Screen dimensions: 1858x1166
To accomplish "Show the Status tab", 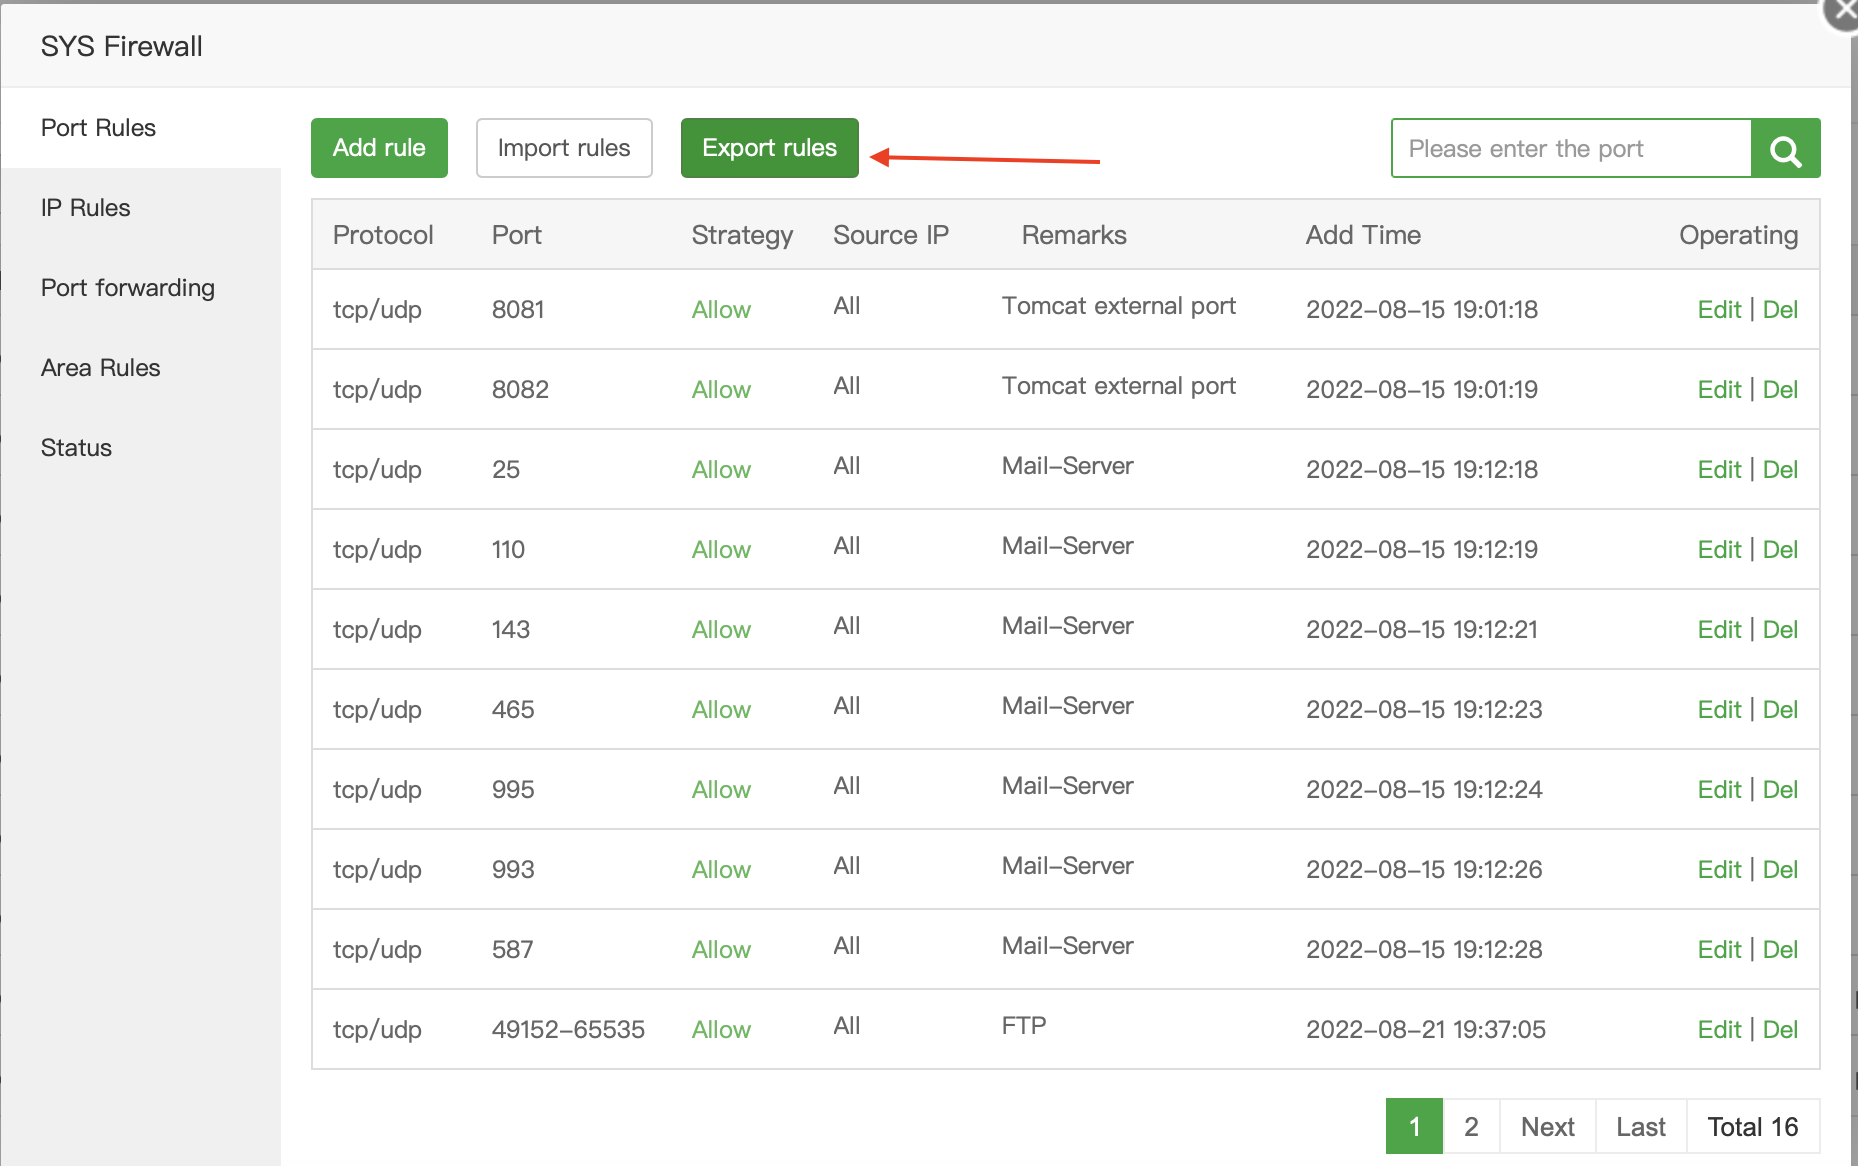I will [x=77, y=448].
